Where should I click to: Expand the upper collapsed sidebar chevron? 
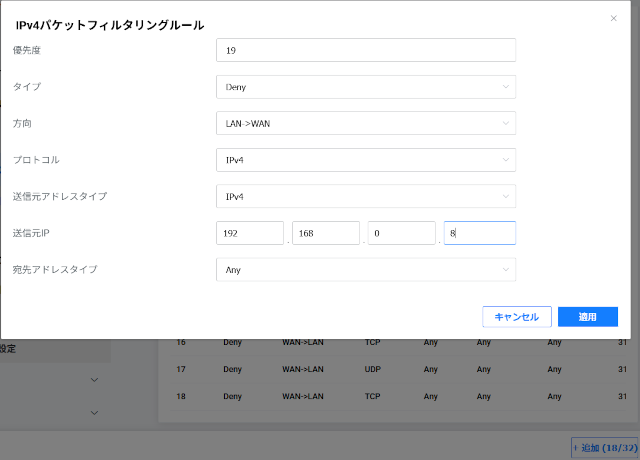click(94, 380)
